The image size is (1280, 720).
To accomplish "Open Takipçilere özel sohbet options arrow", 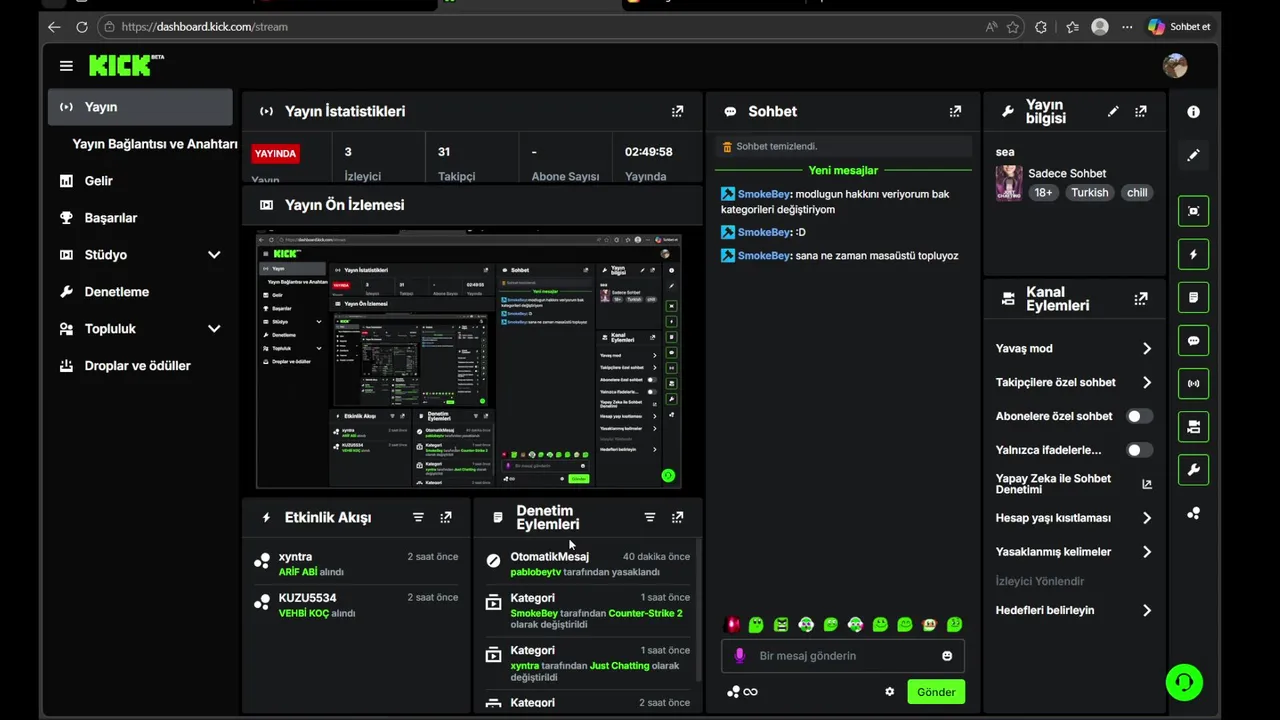I will point(1147,383).
